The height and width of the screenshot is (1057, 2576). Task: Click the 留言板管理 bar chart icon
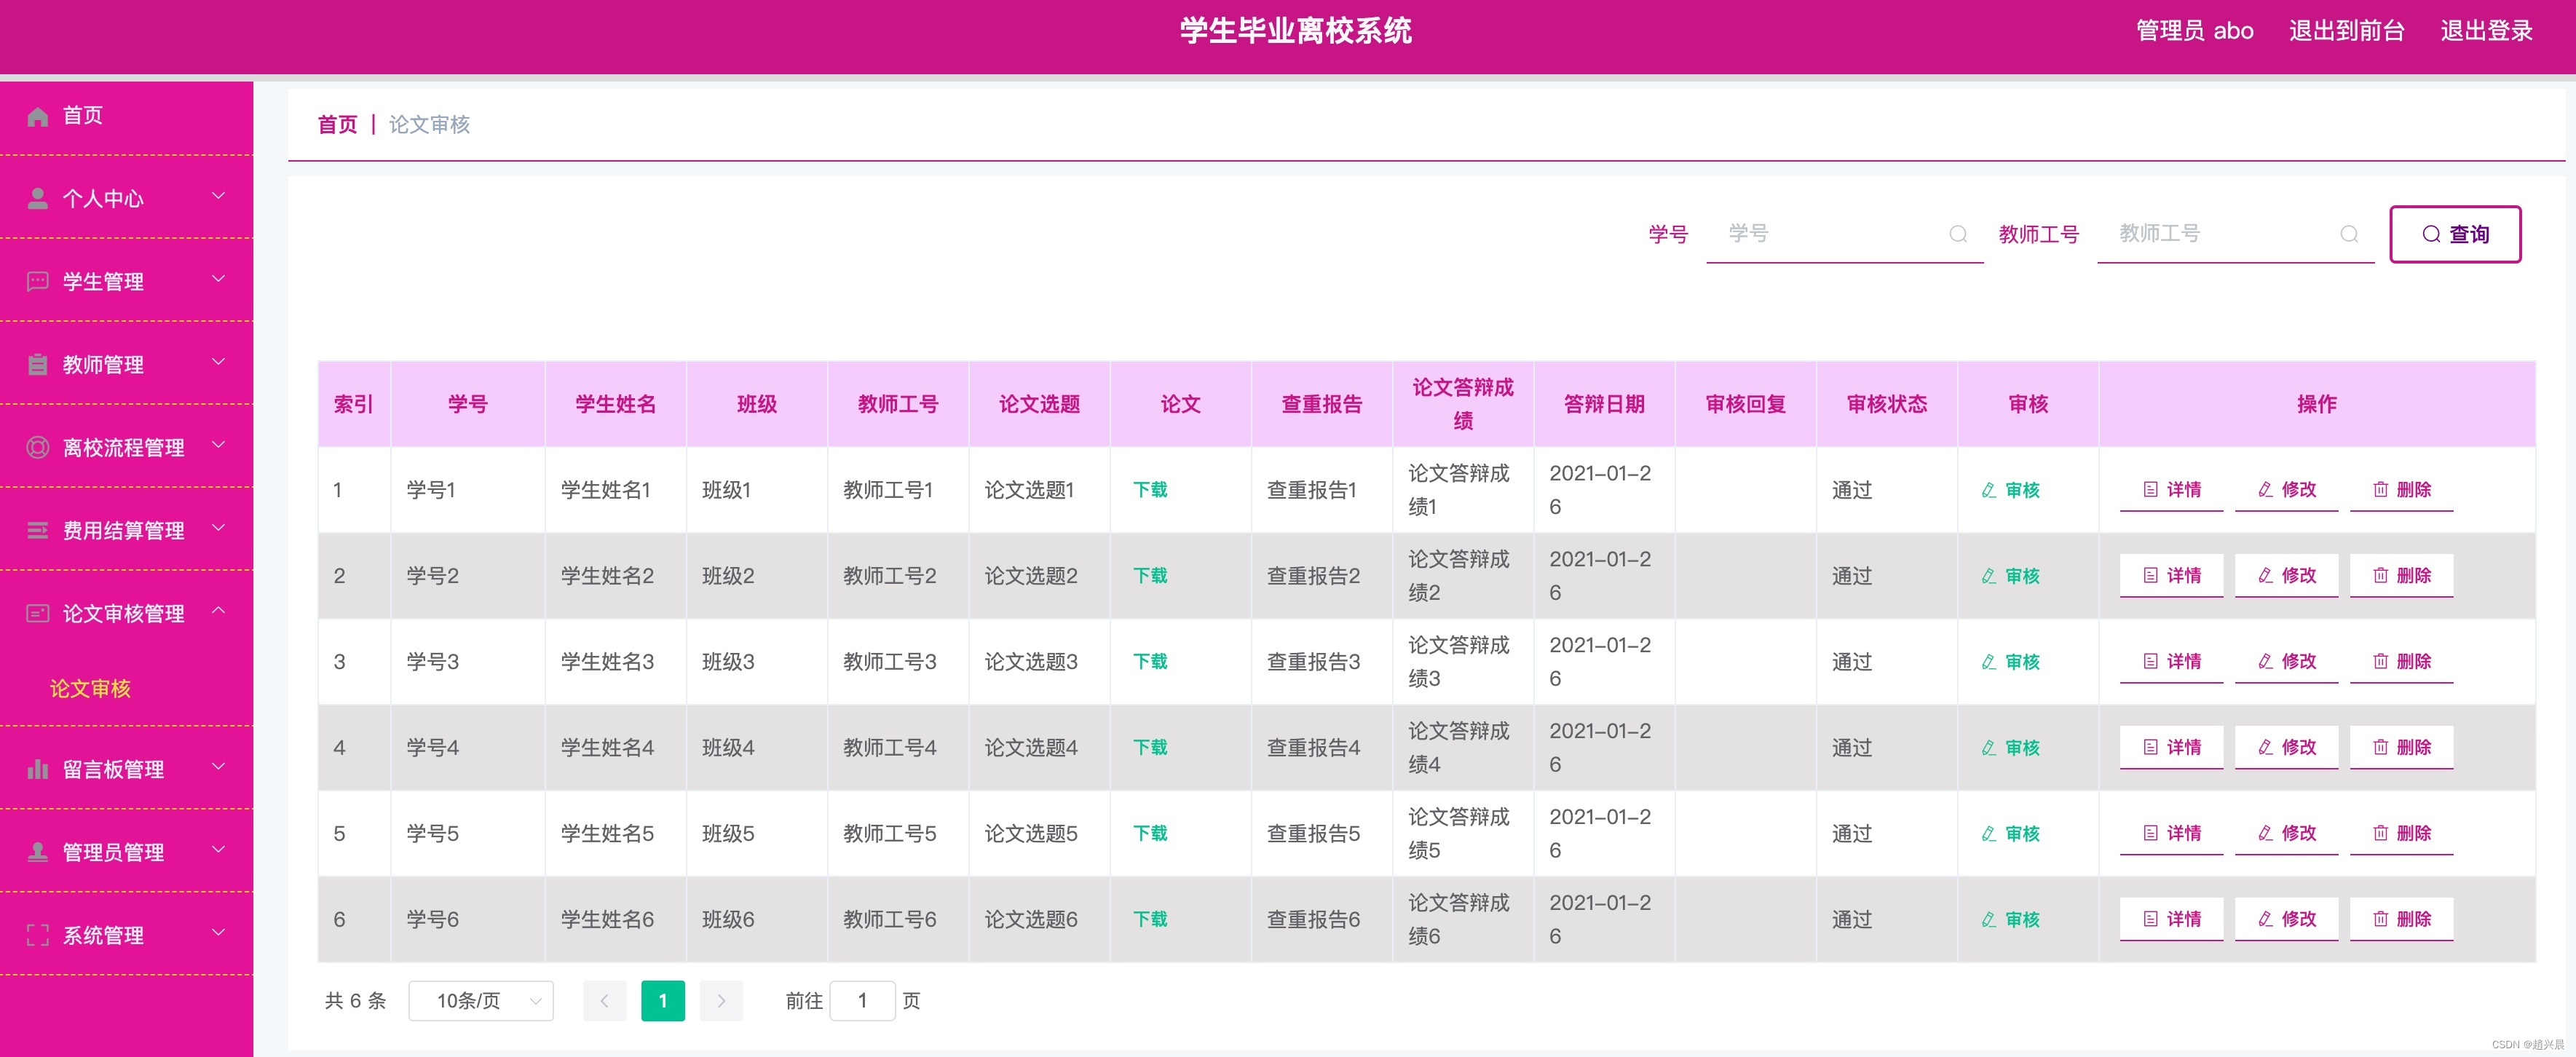[38, 769]
